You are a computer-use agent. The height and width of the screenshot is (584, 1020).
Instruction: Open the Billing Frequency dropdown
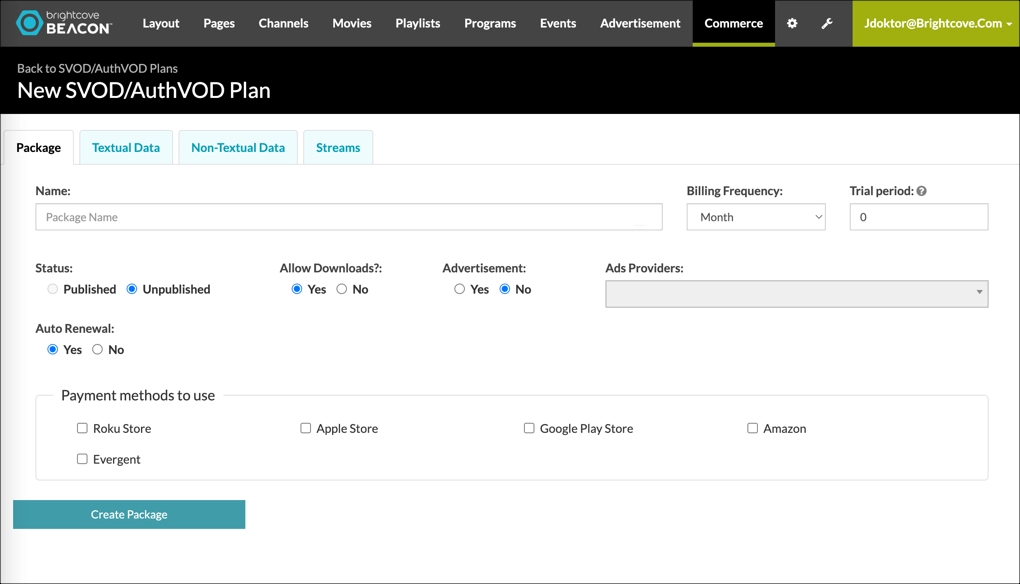[756, 217]
